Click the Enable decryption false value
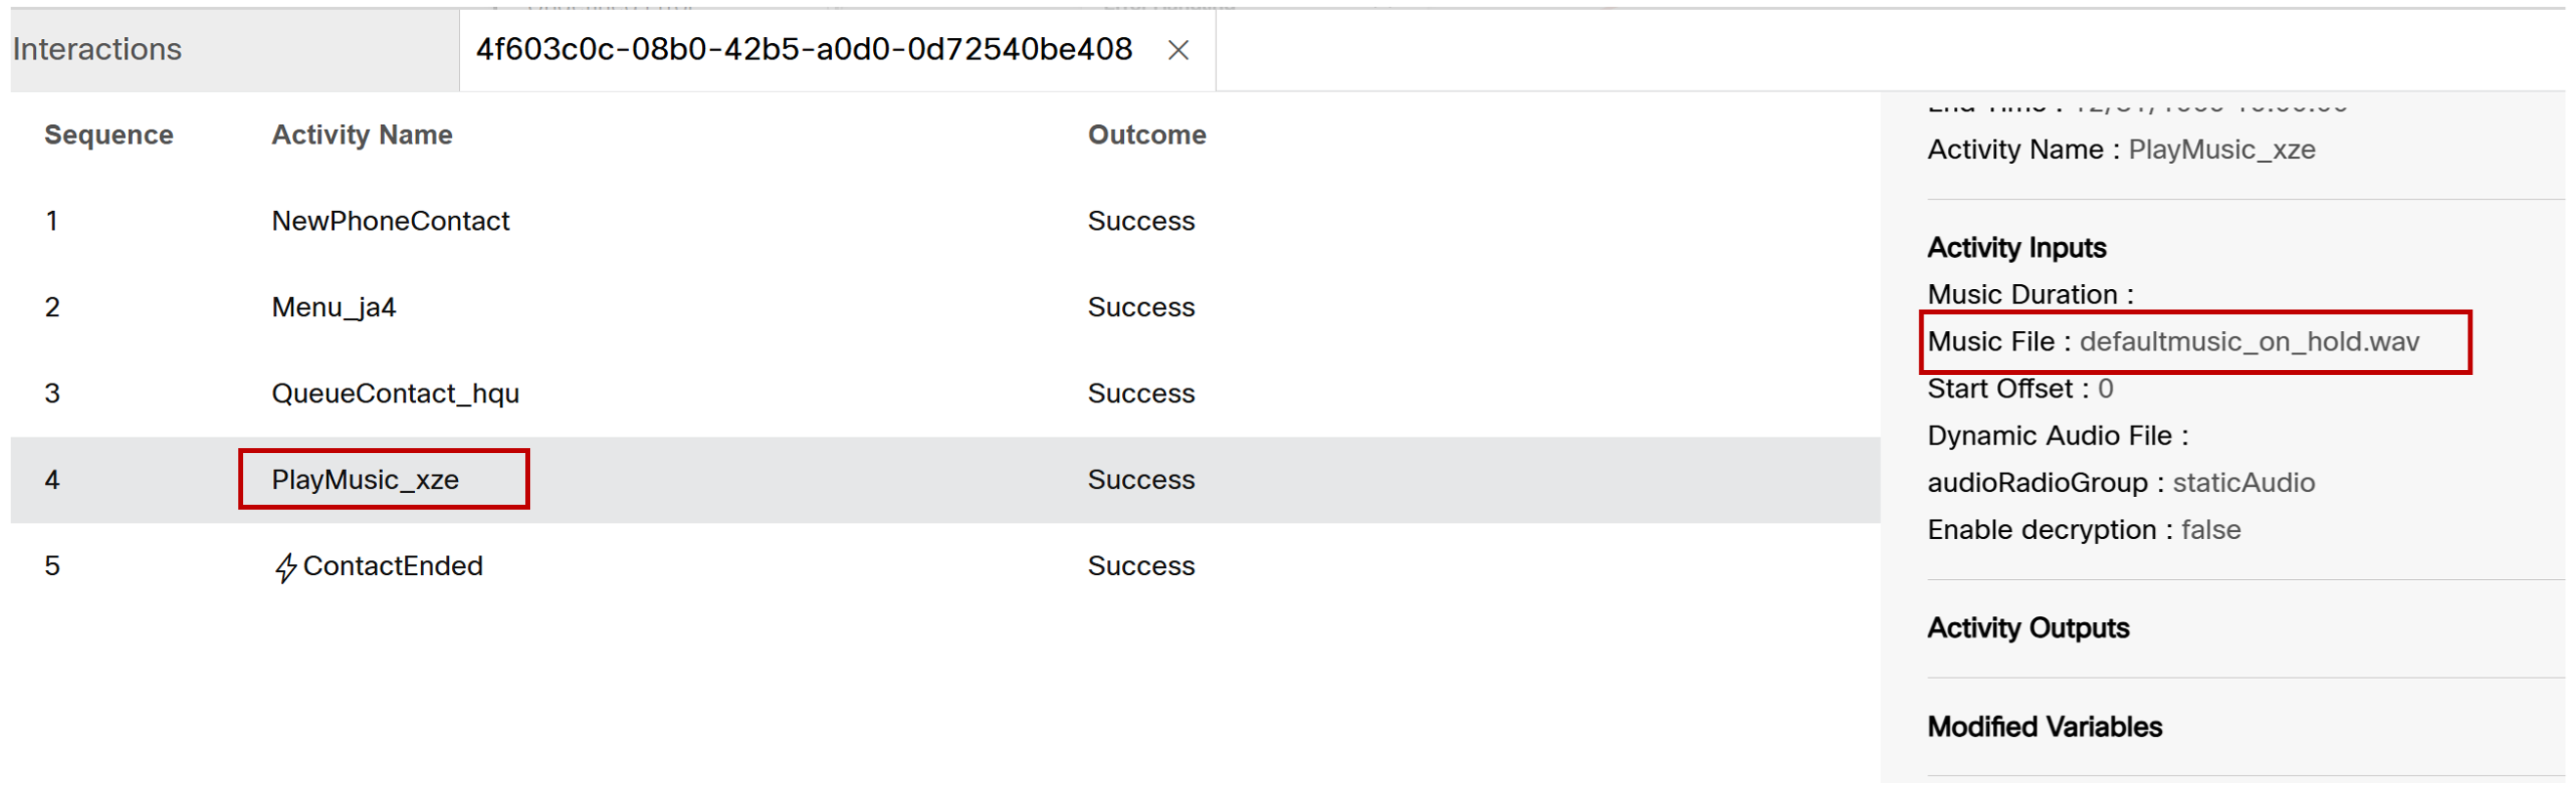 coord(2210,530)
